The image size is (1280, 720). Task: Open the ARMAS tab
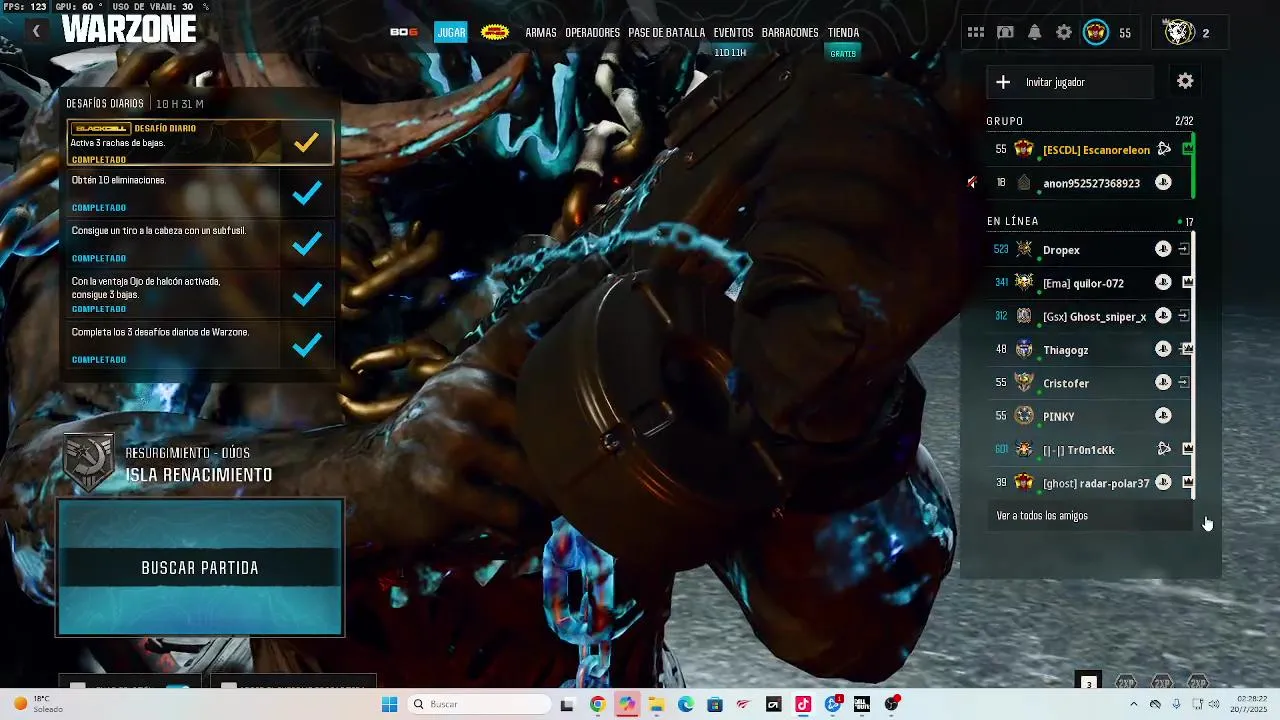(540, 32)
